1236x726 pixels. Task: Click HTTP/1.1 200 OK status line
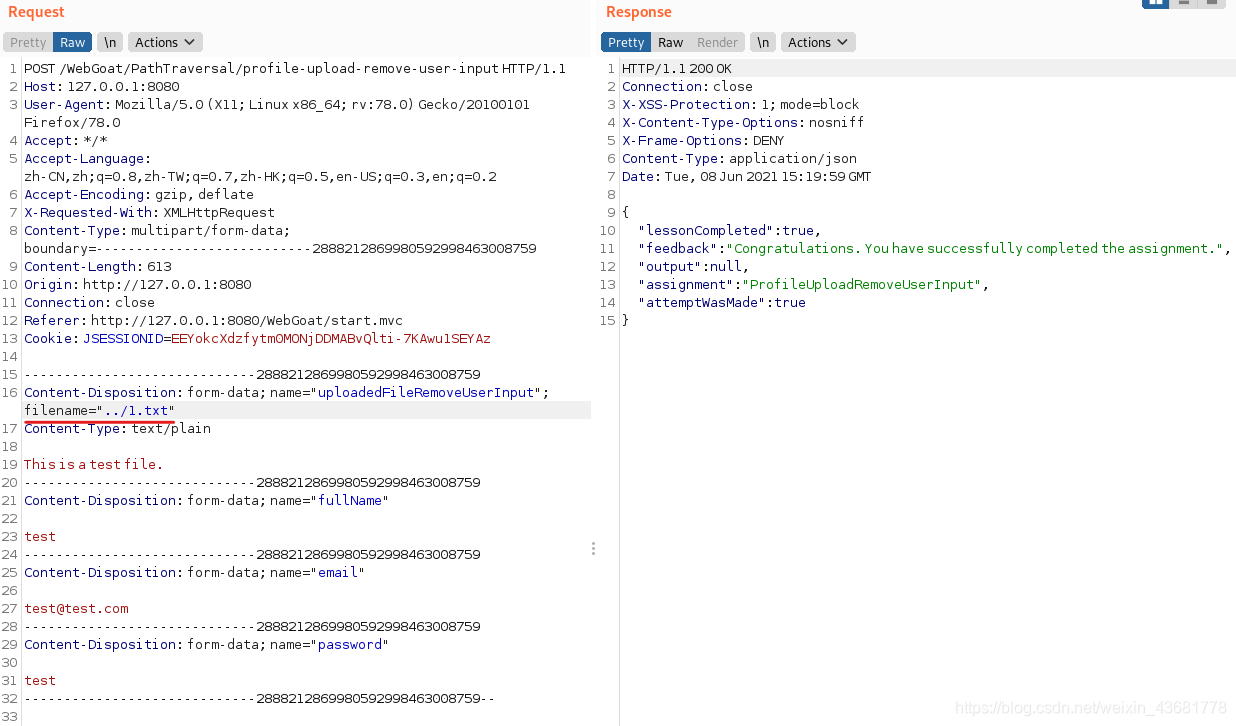pos(677,68)
